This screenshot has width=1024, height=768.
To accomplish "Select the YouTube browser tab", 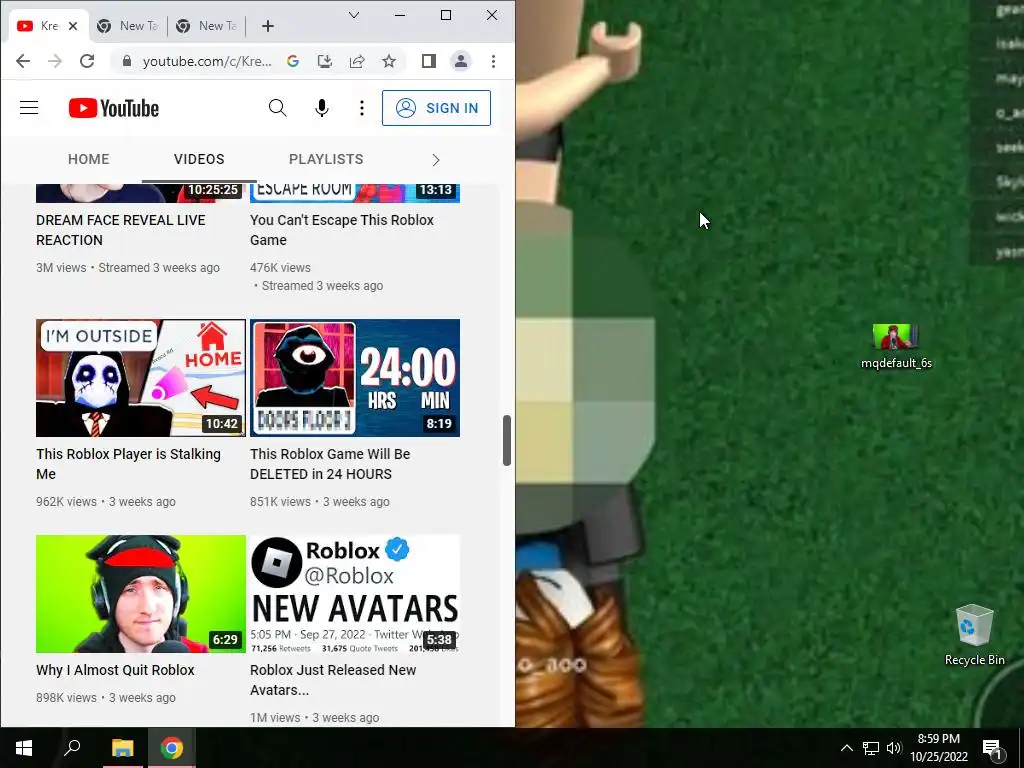I will click(x=46, y=26).
